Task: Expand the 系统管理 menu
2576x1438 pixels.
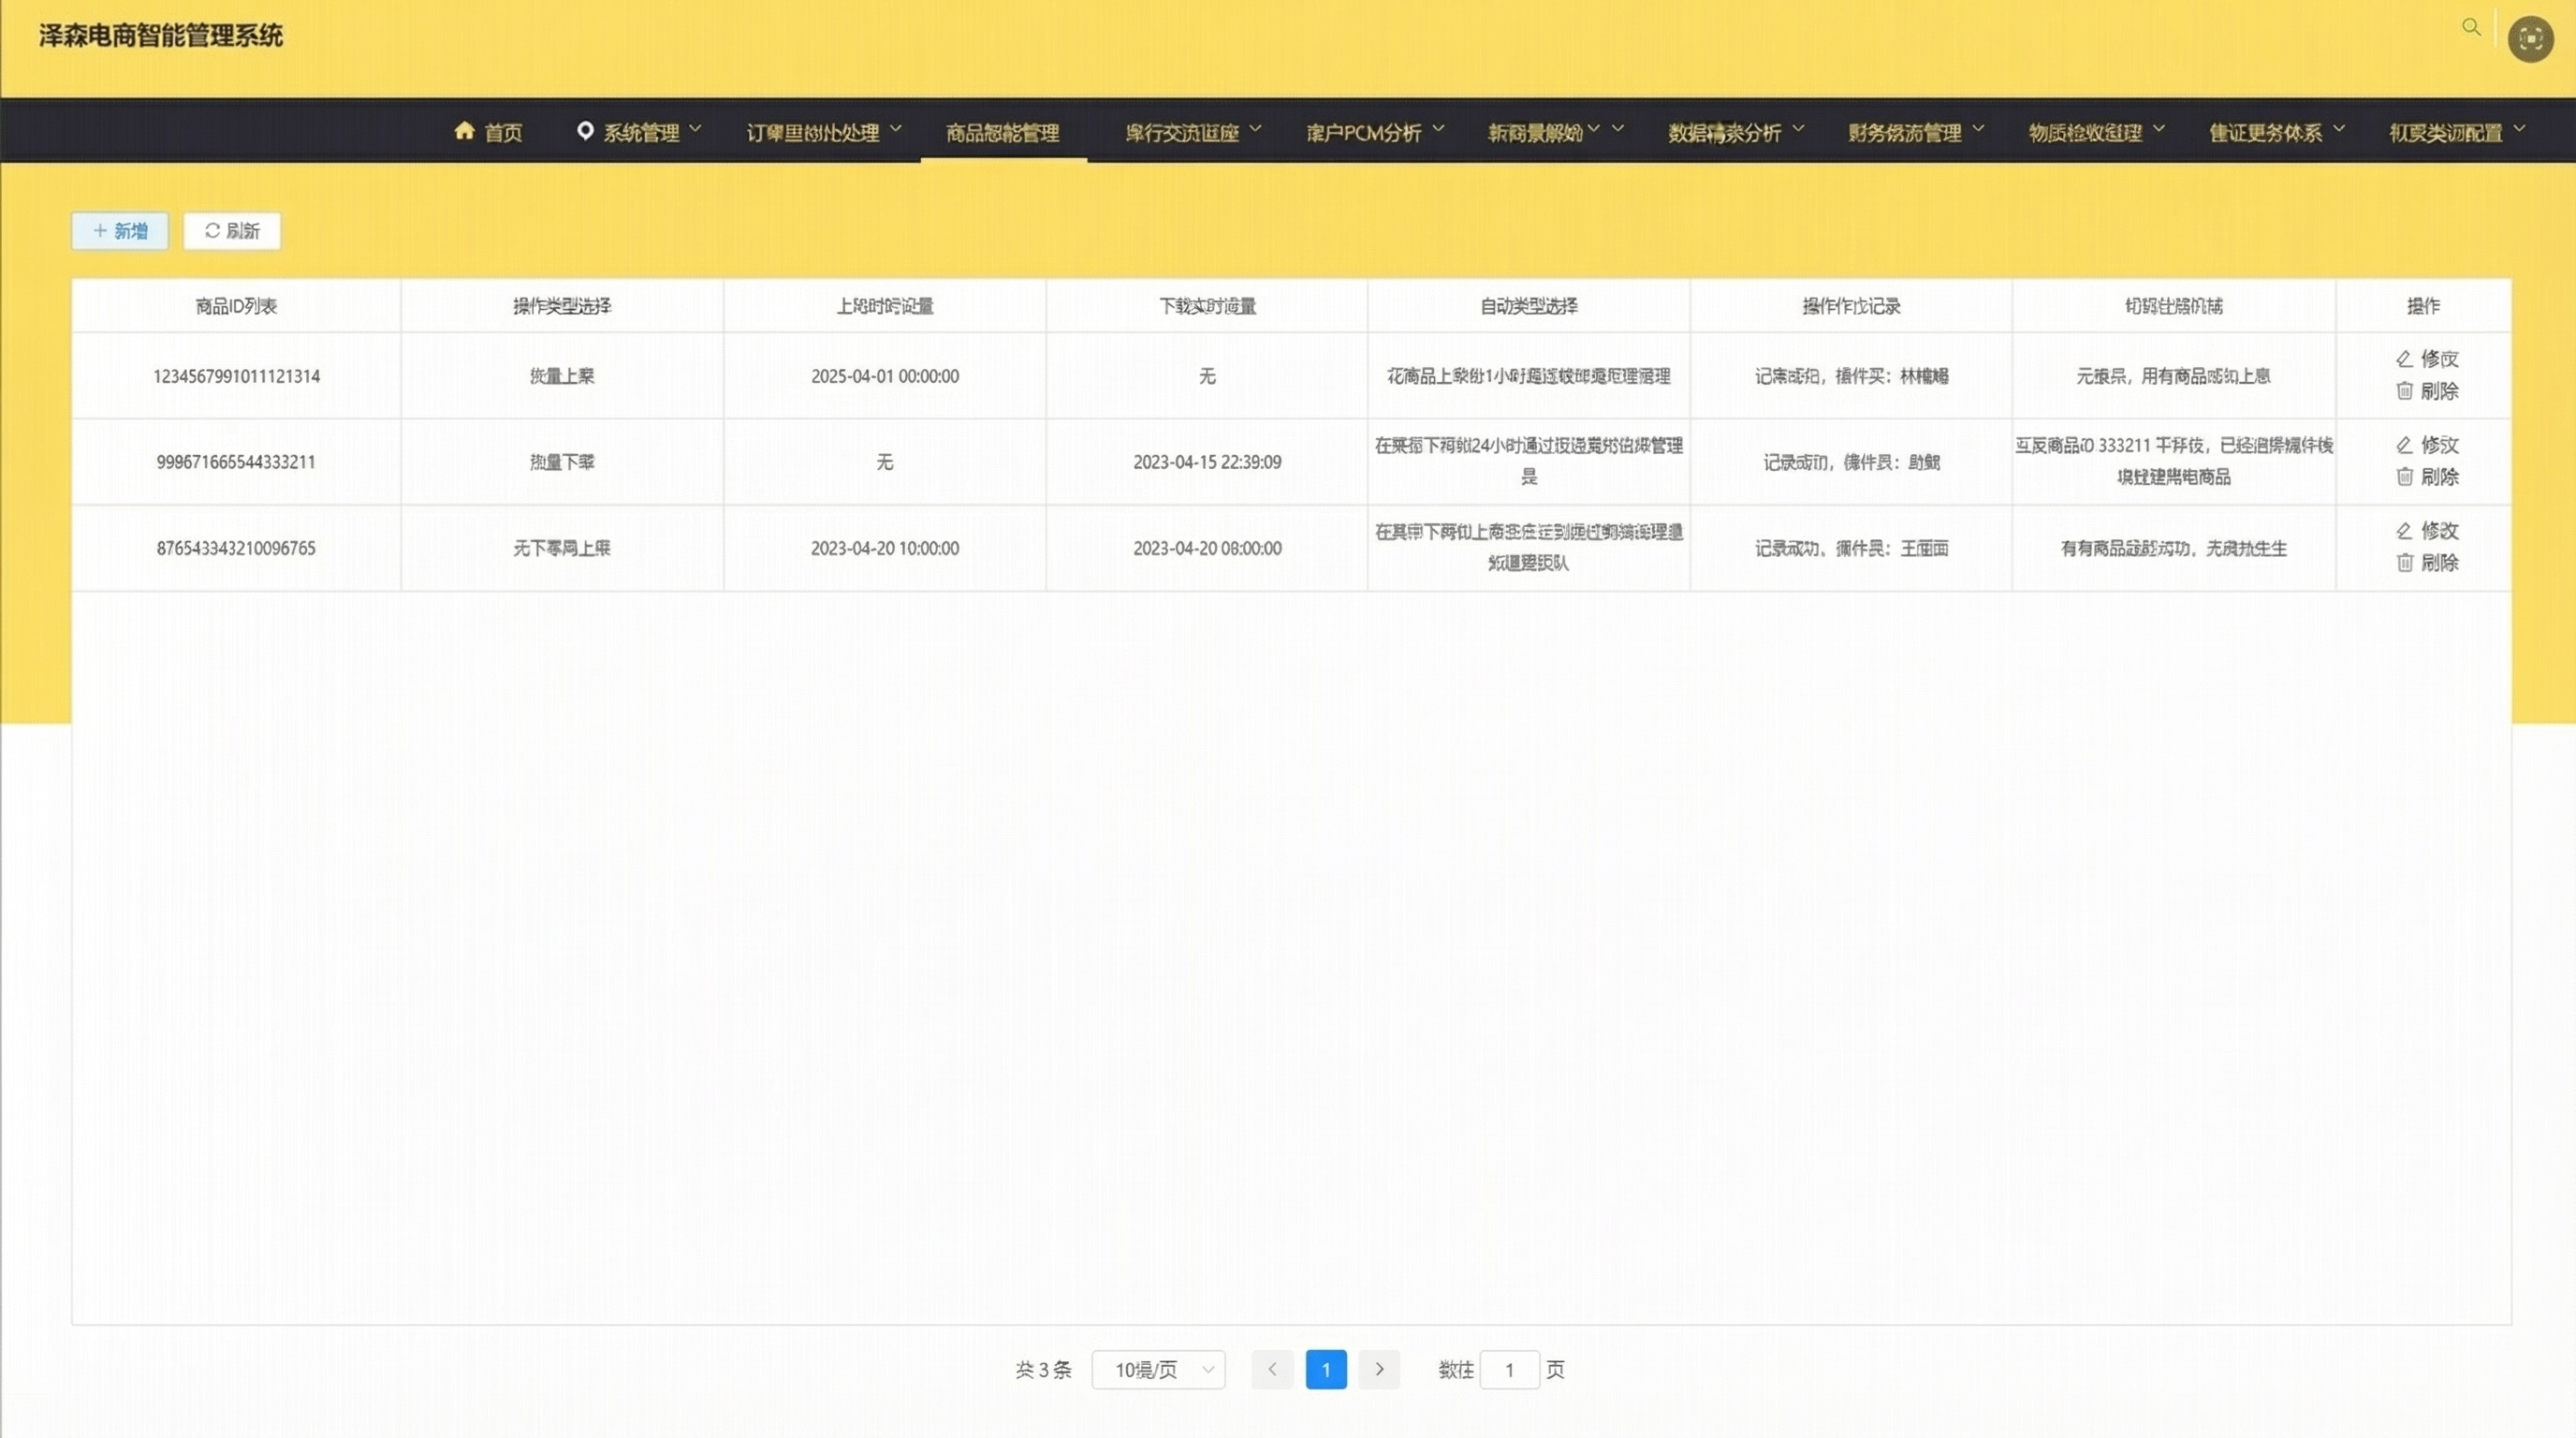Action: [x=639, y=132]
